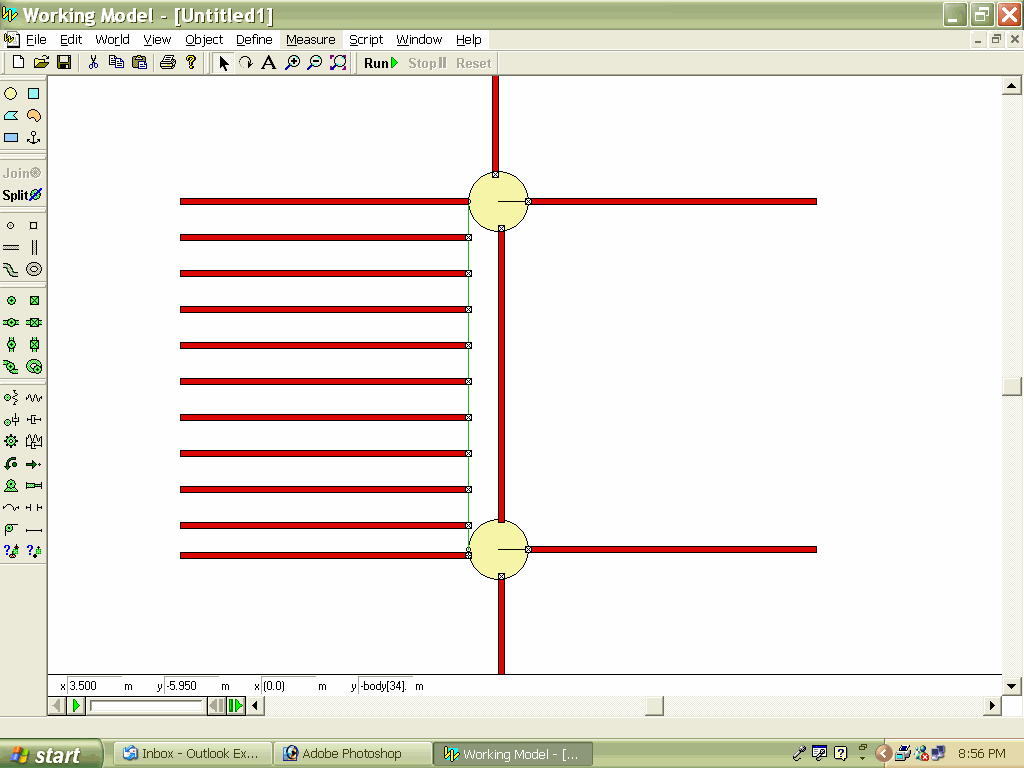
Task: Select the Rectangle body tool
Action: pos(11,138)
